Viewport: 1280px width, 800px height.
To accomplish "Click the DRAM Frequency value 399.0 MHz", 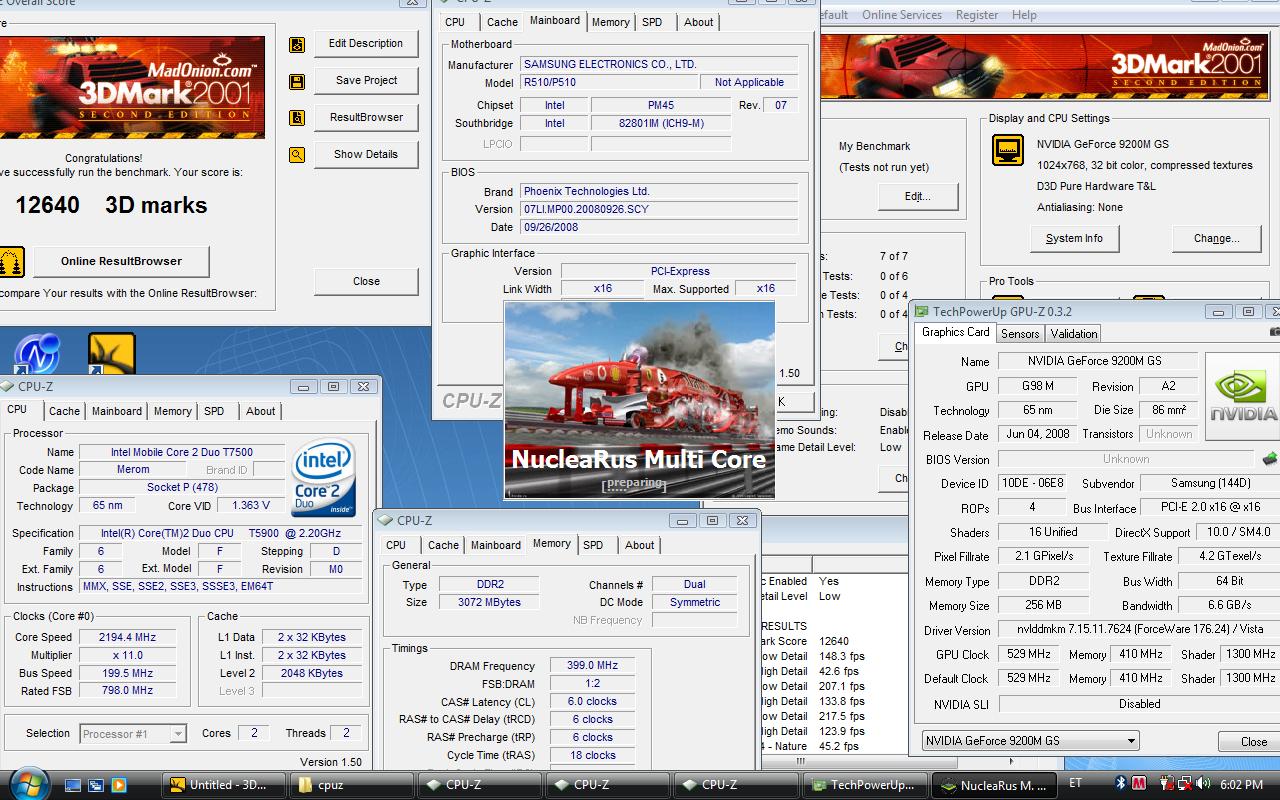I will (x=592, y=665).
